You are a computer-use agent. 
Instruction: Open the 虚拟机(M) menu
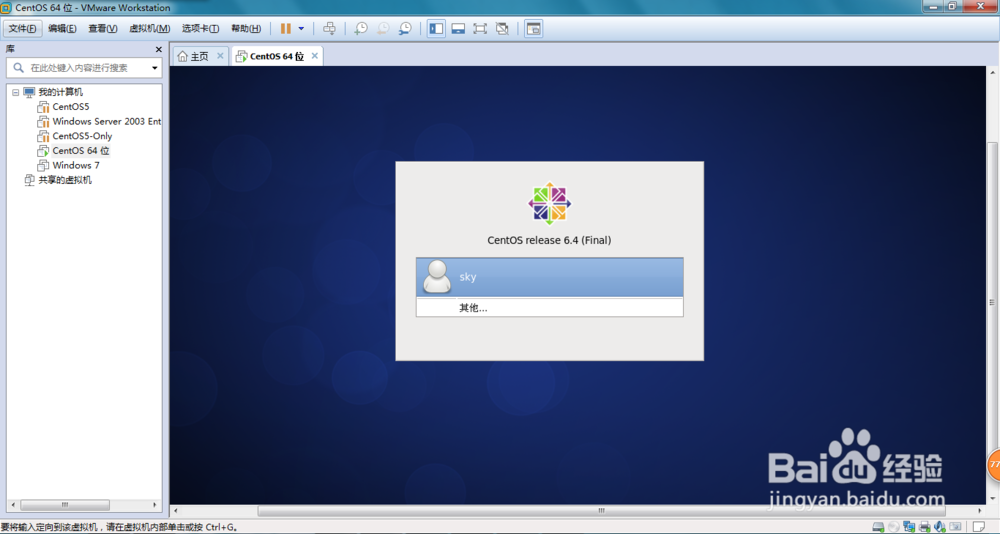[x=149, y=29]
